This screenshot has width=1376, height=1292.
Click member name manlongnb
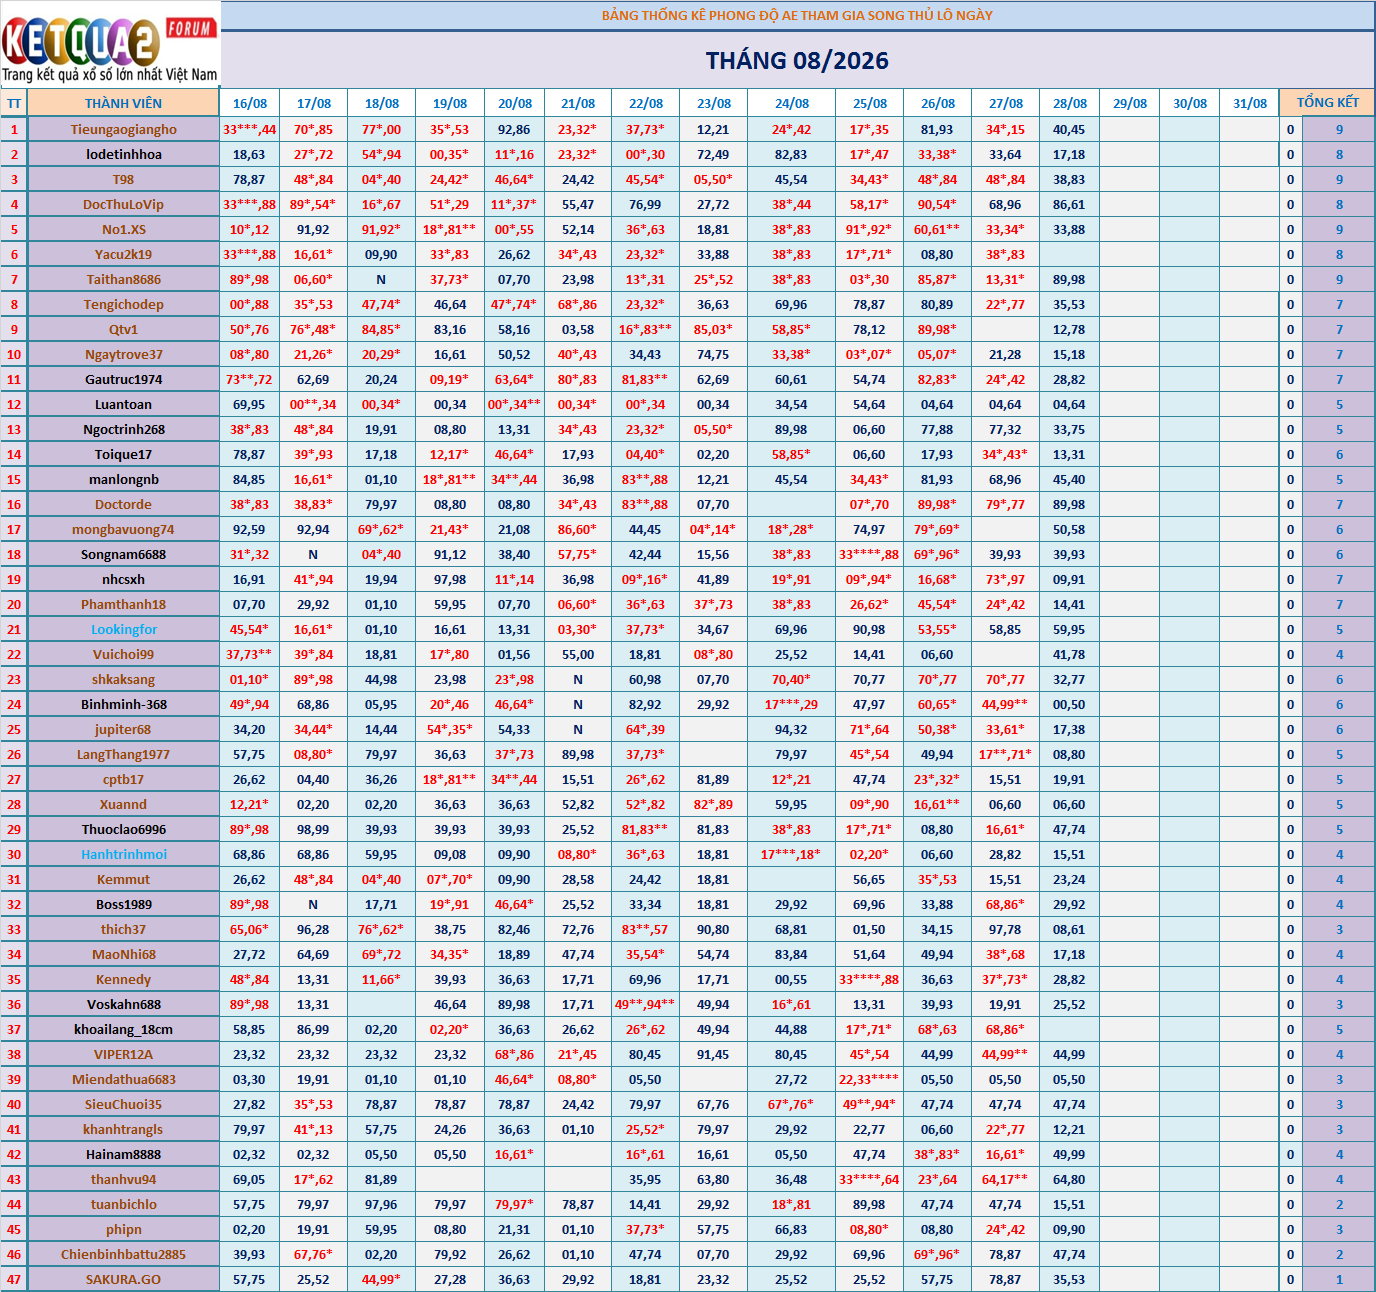(x=123, y=479)
